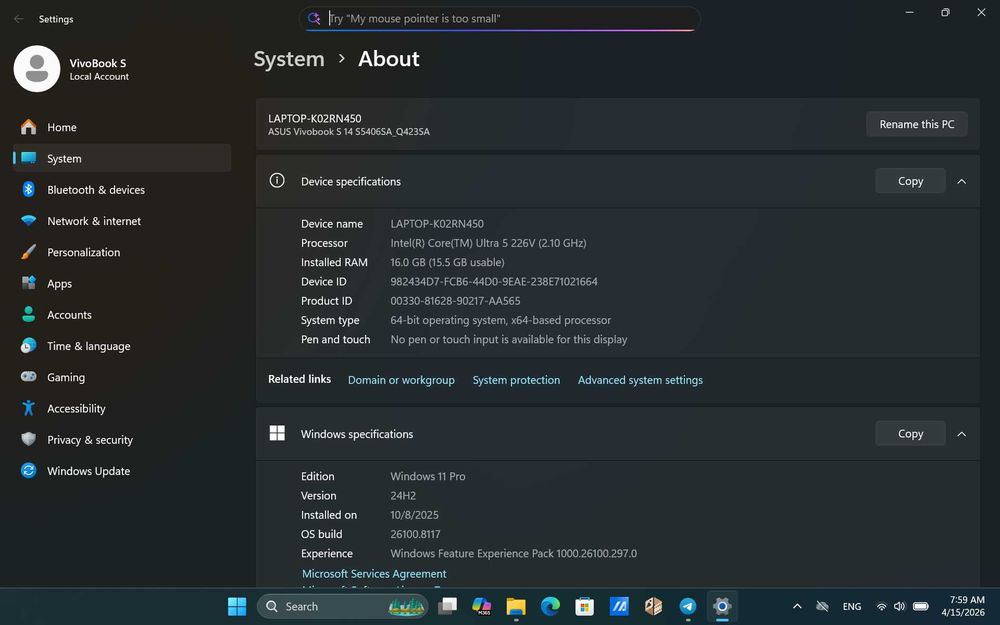Click the VivoBook S account avatar
1000x625 pixels.
pyautogui.click(x=37, y=68)
